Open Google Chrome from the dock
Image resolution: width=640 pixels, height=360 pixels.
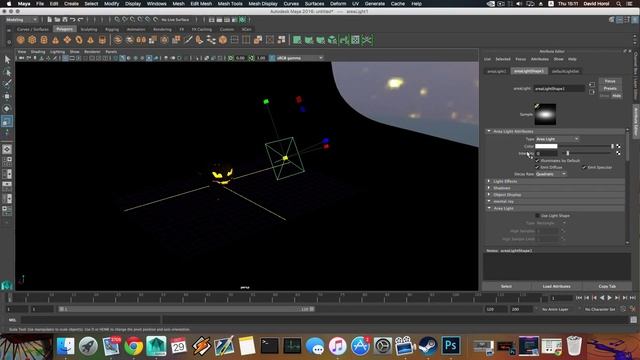pyautogui.click(x=133, y=346)
